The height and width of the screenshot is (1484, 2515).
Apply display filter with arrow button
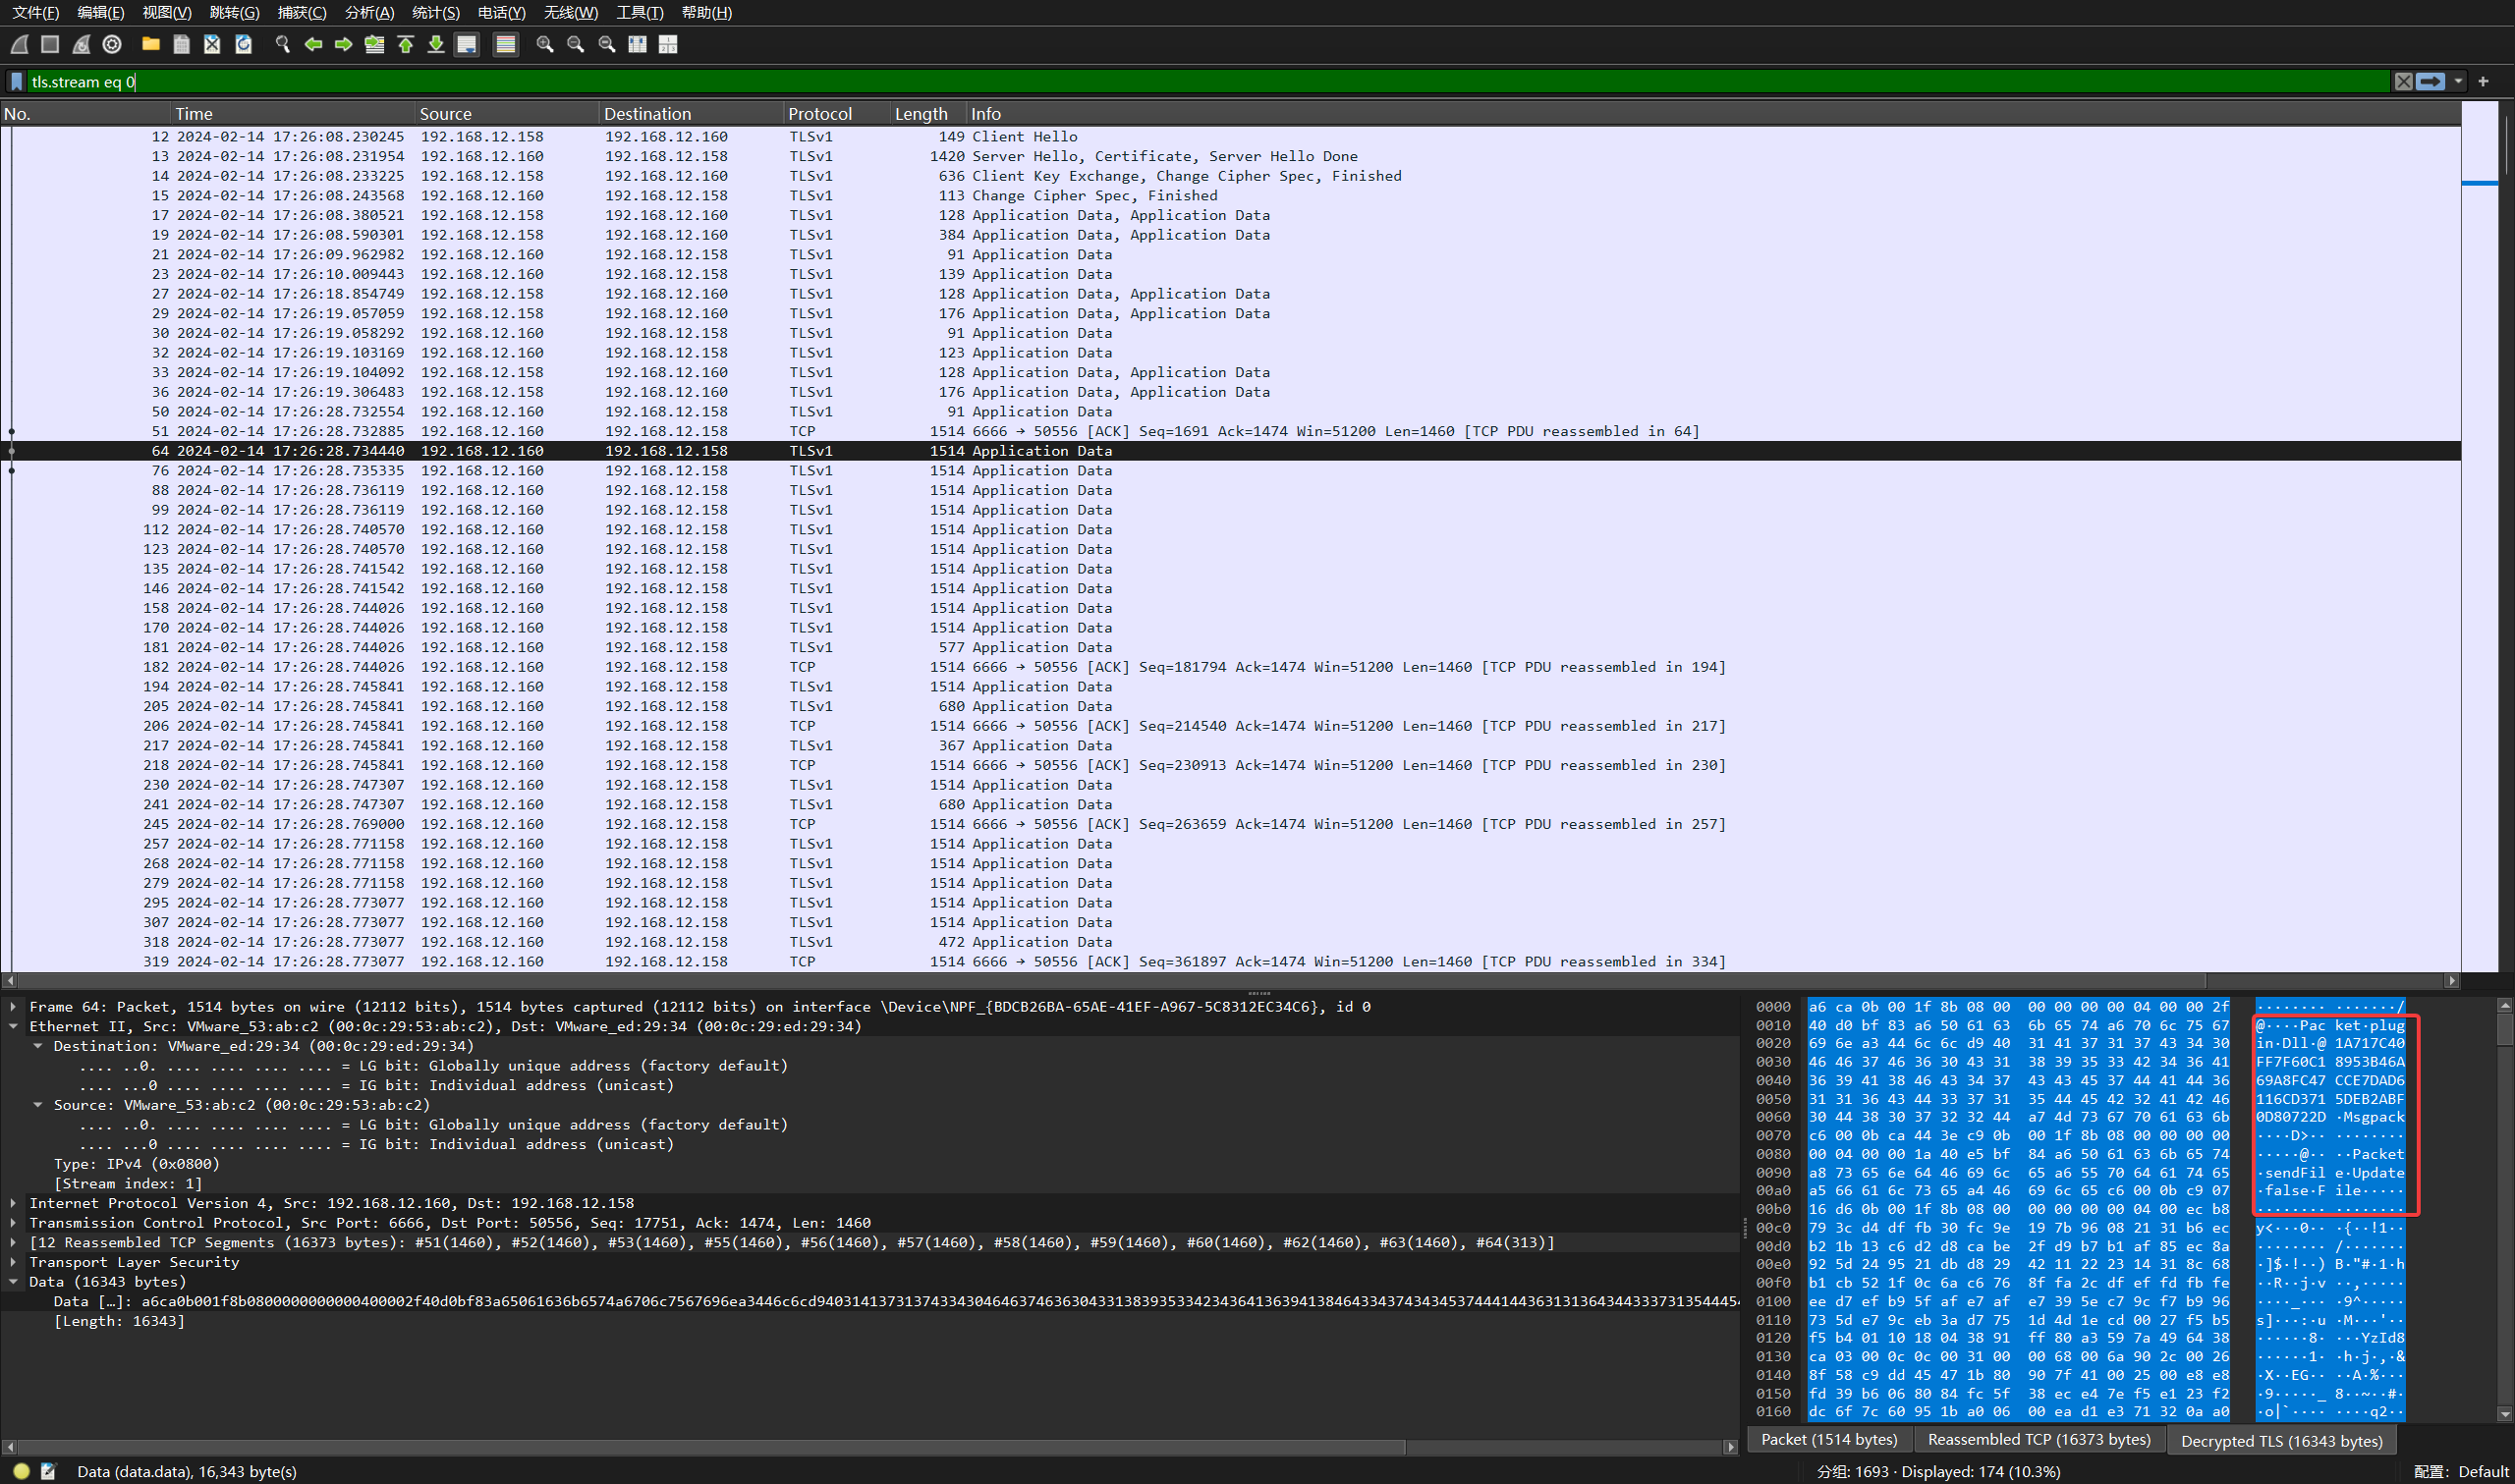[x=2431, y=82]
